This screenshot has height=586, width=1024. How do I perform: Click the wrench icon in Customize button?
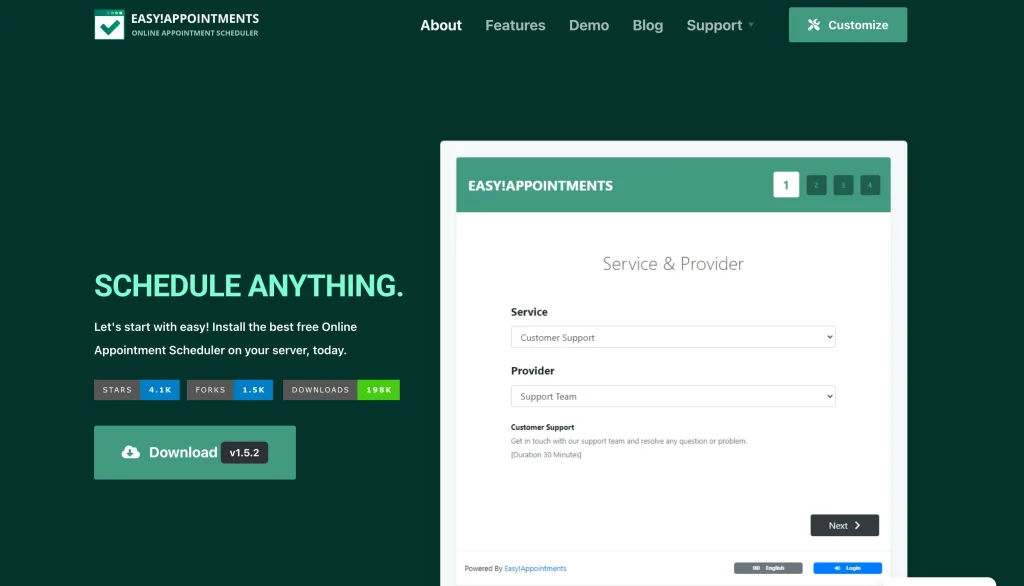click(814, 25)
